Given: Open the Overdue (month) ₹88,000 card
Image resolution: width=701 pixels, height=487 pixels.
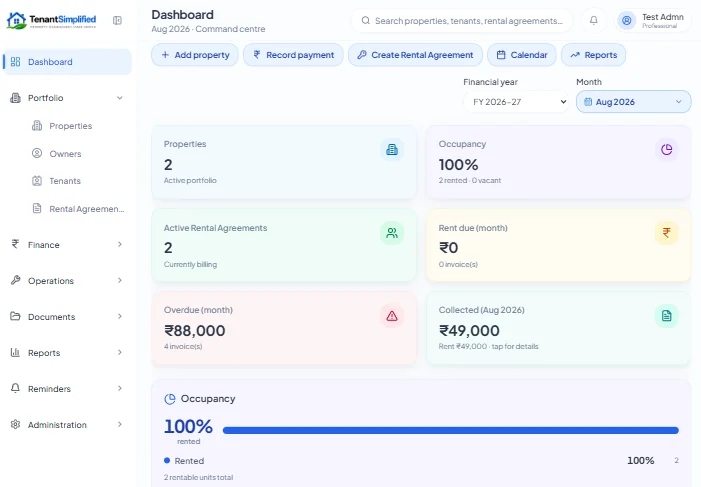Looking at the screenshot, I should click(284, 329).
